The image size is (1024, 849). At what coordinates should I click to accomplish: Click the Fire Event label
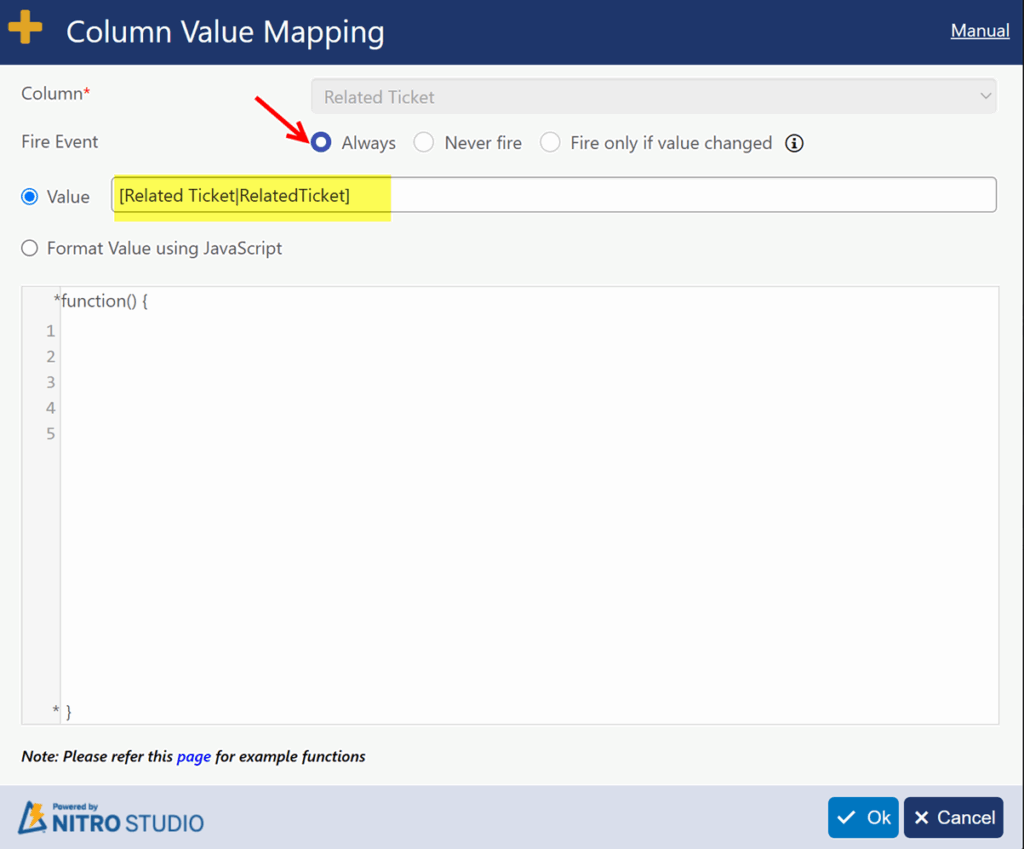point(59,142)
